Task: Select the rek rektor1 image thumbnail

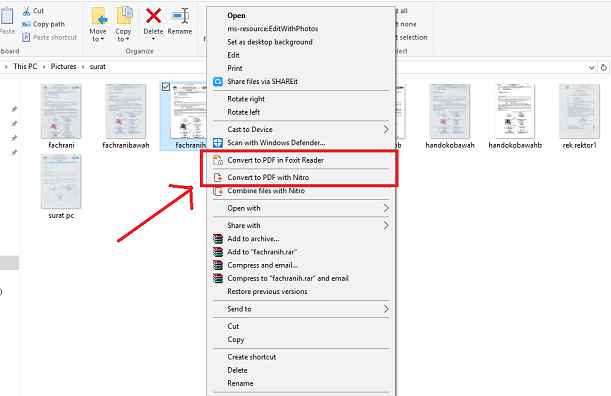Action: [x=579, y=111]
